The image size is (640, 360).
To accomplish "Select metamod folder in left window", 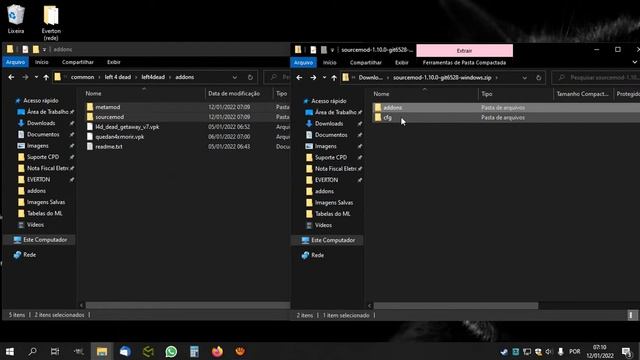I will pyautogui.click(x=108, y=107).
